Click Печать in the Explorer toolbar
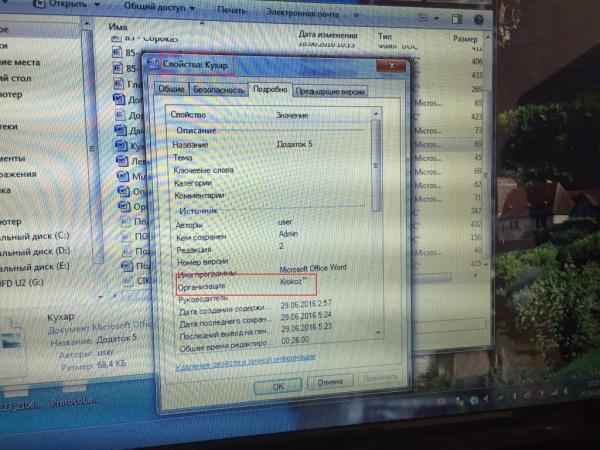 (230, 7)
